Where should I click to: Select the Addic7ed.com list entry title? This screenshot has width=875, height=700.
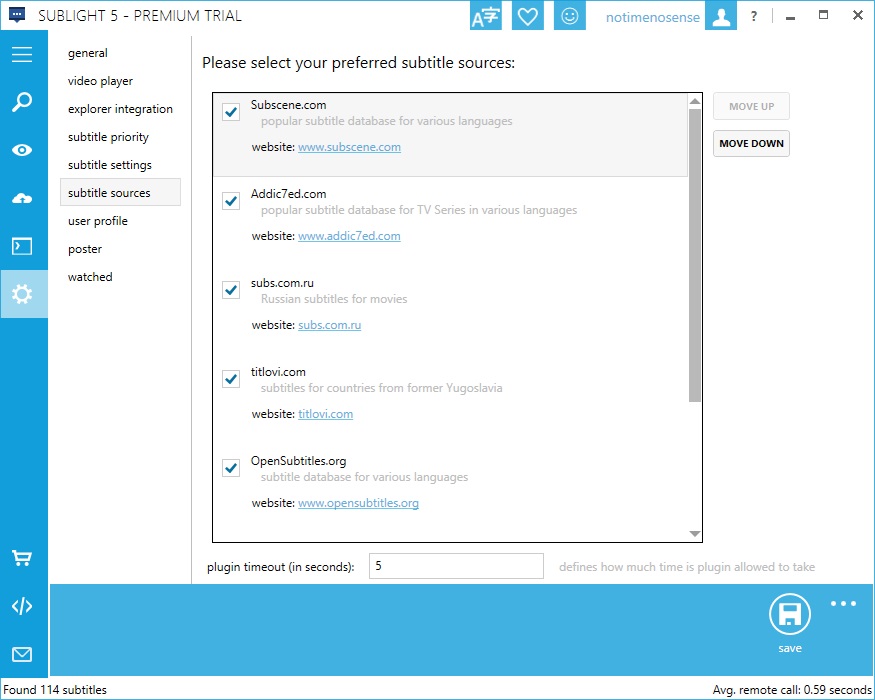289,194
